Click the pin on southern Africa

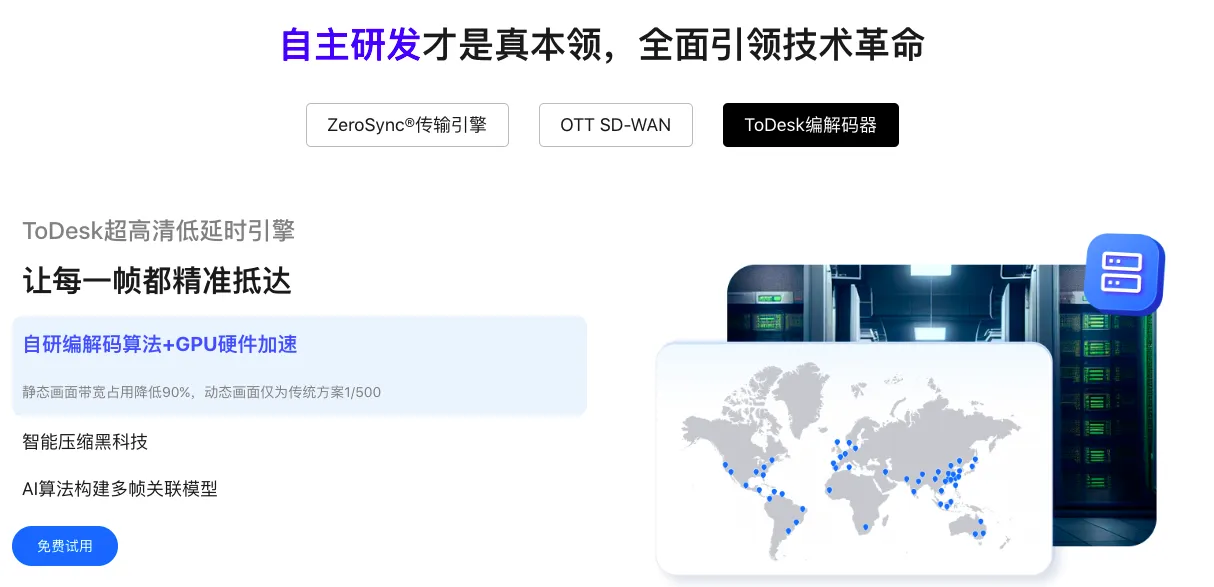point(864,527)
